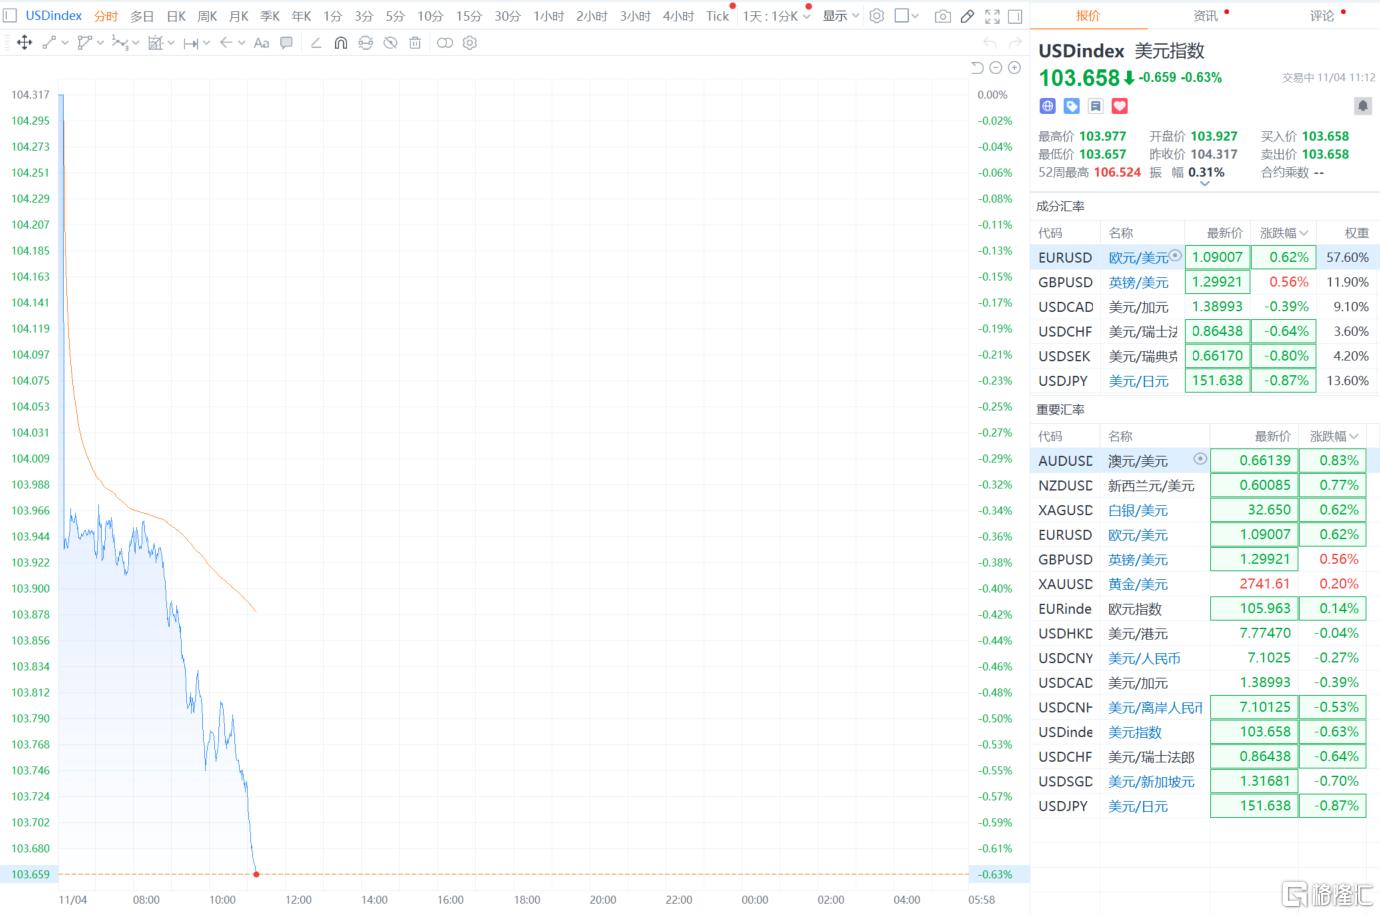Add a comment bubble note

(287, 43)
